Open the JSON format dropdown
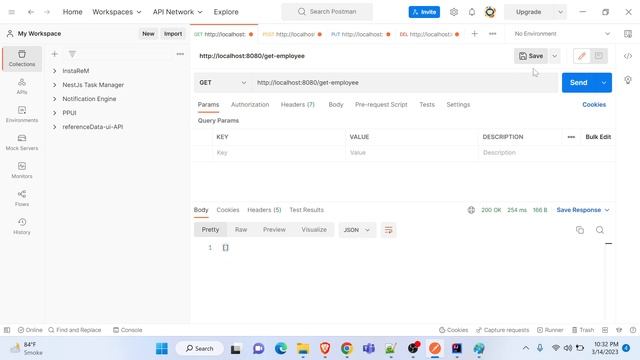This screenshot has height=360, width=640. click(x=357, y=230)
